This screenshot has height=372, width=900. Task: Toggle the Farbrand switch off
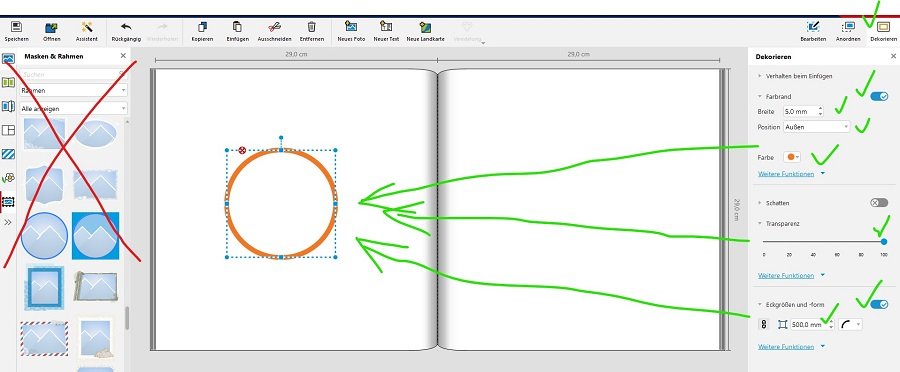coord(879,96)
